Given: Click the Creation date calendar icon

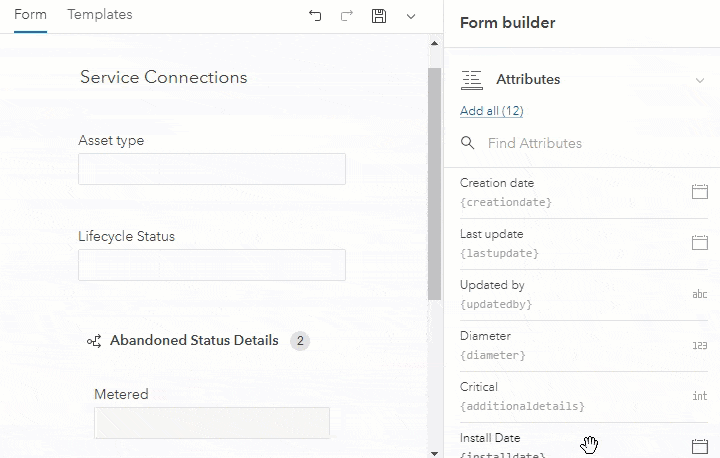Looking at the screenshot, I should [x=700, y=192].
